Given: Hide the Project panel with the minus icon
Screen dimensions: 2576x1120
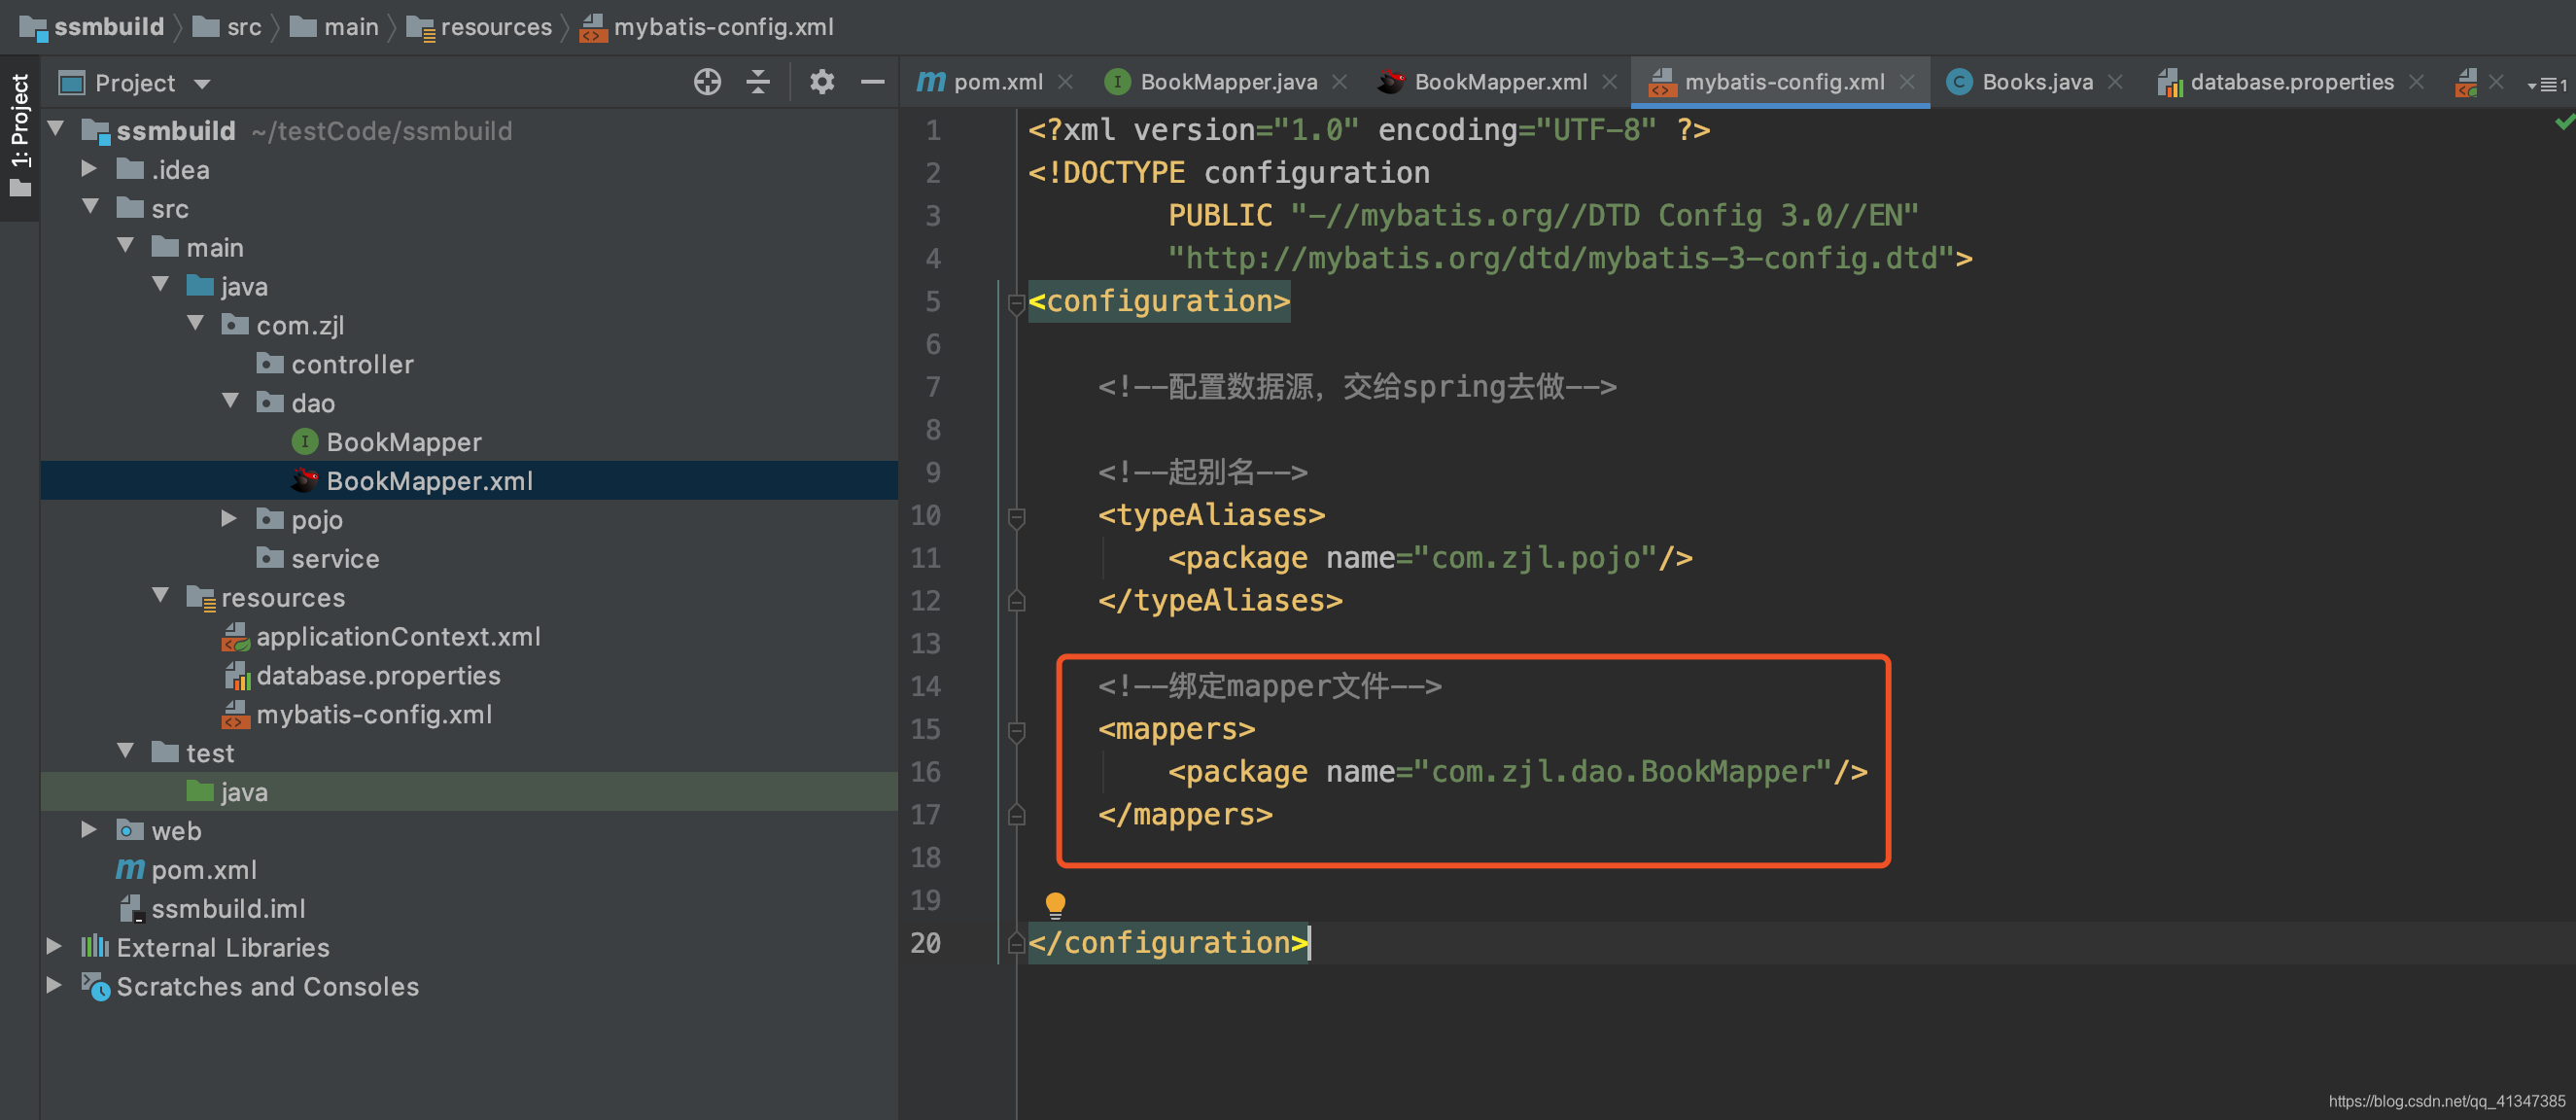Looking at the screenshot, I should tap(873, 82).
